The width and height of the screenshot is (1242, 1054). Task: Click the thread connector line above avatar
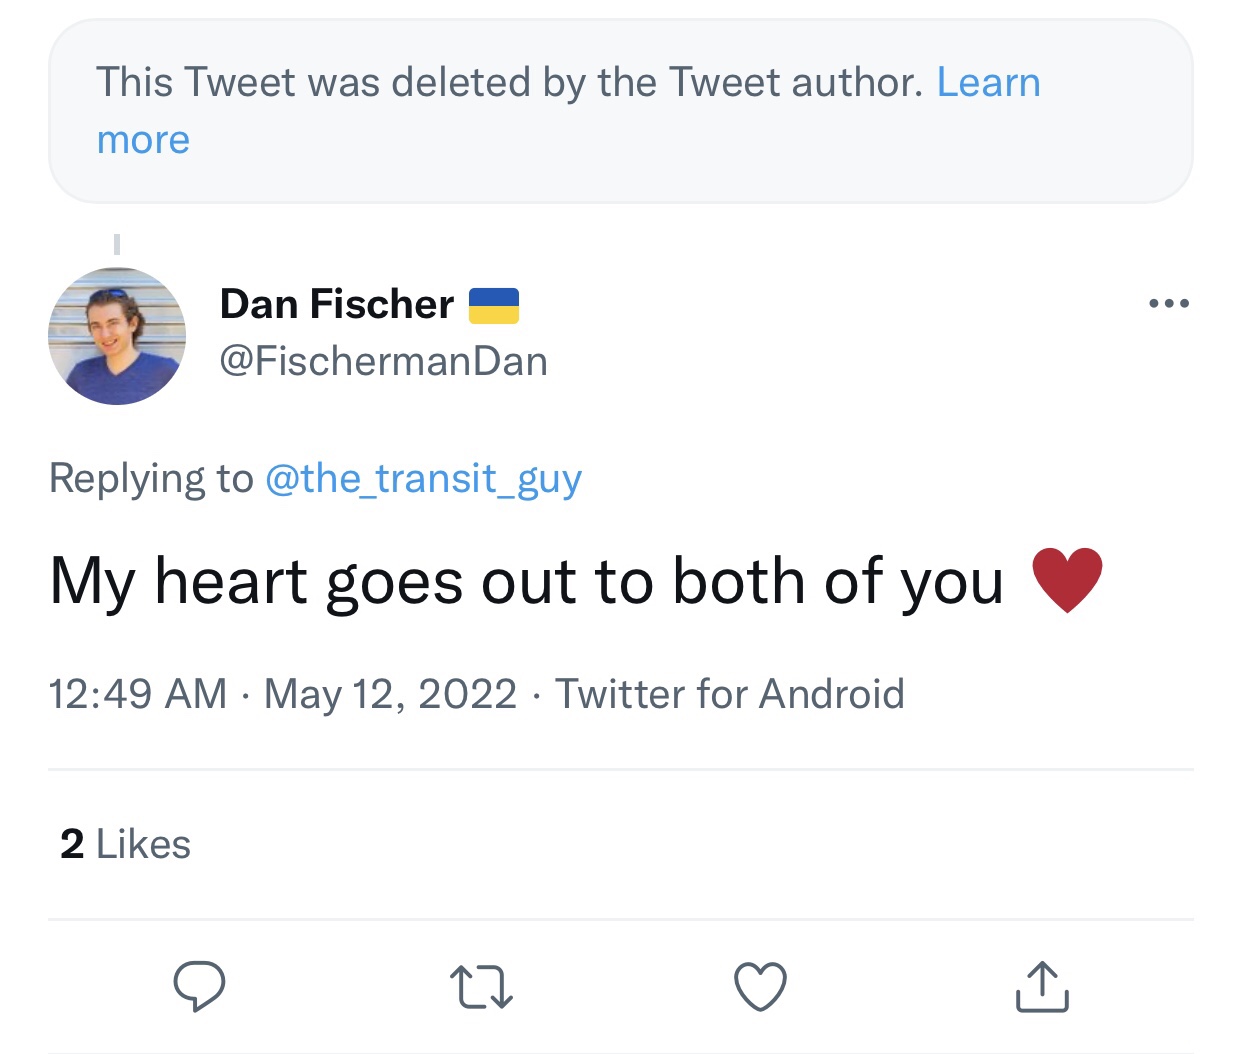117,244
